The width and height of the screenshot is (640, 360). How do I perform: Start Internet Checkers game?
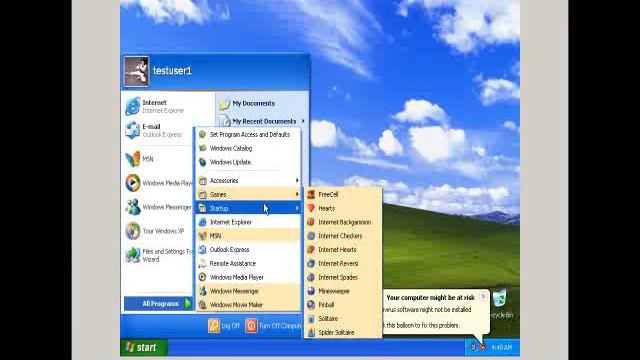pos(343,236)
